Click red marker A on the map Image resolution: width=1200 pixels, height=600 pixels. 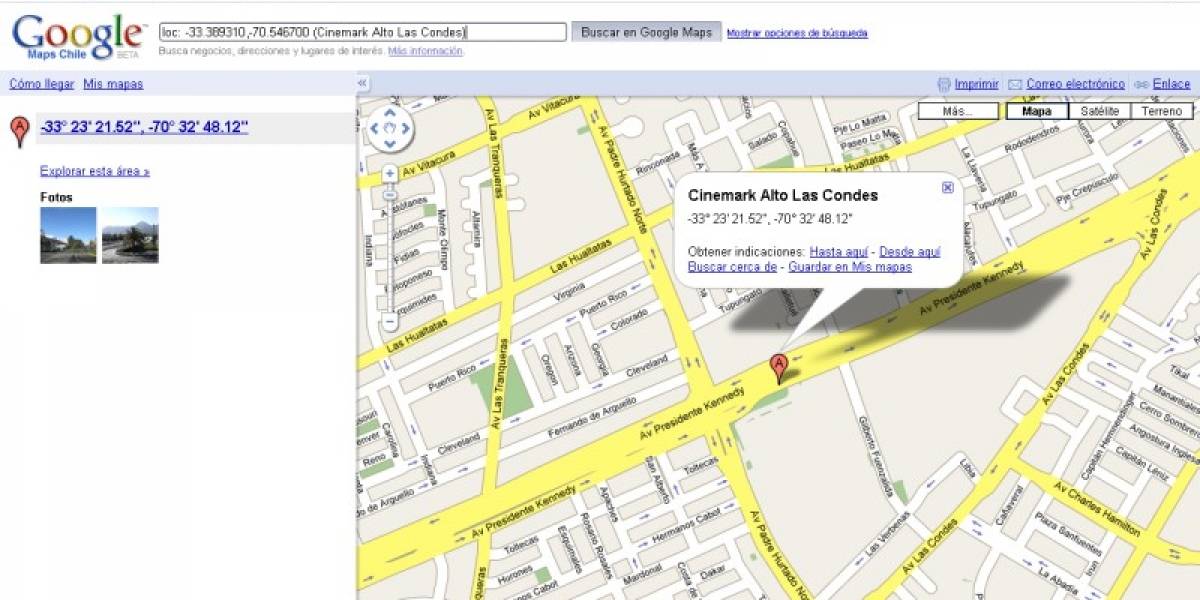(778, 368)
